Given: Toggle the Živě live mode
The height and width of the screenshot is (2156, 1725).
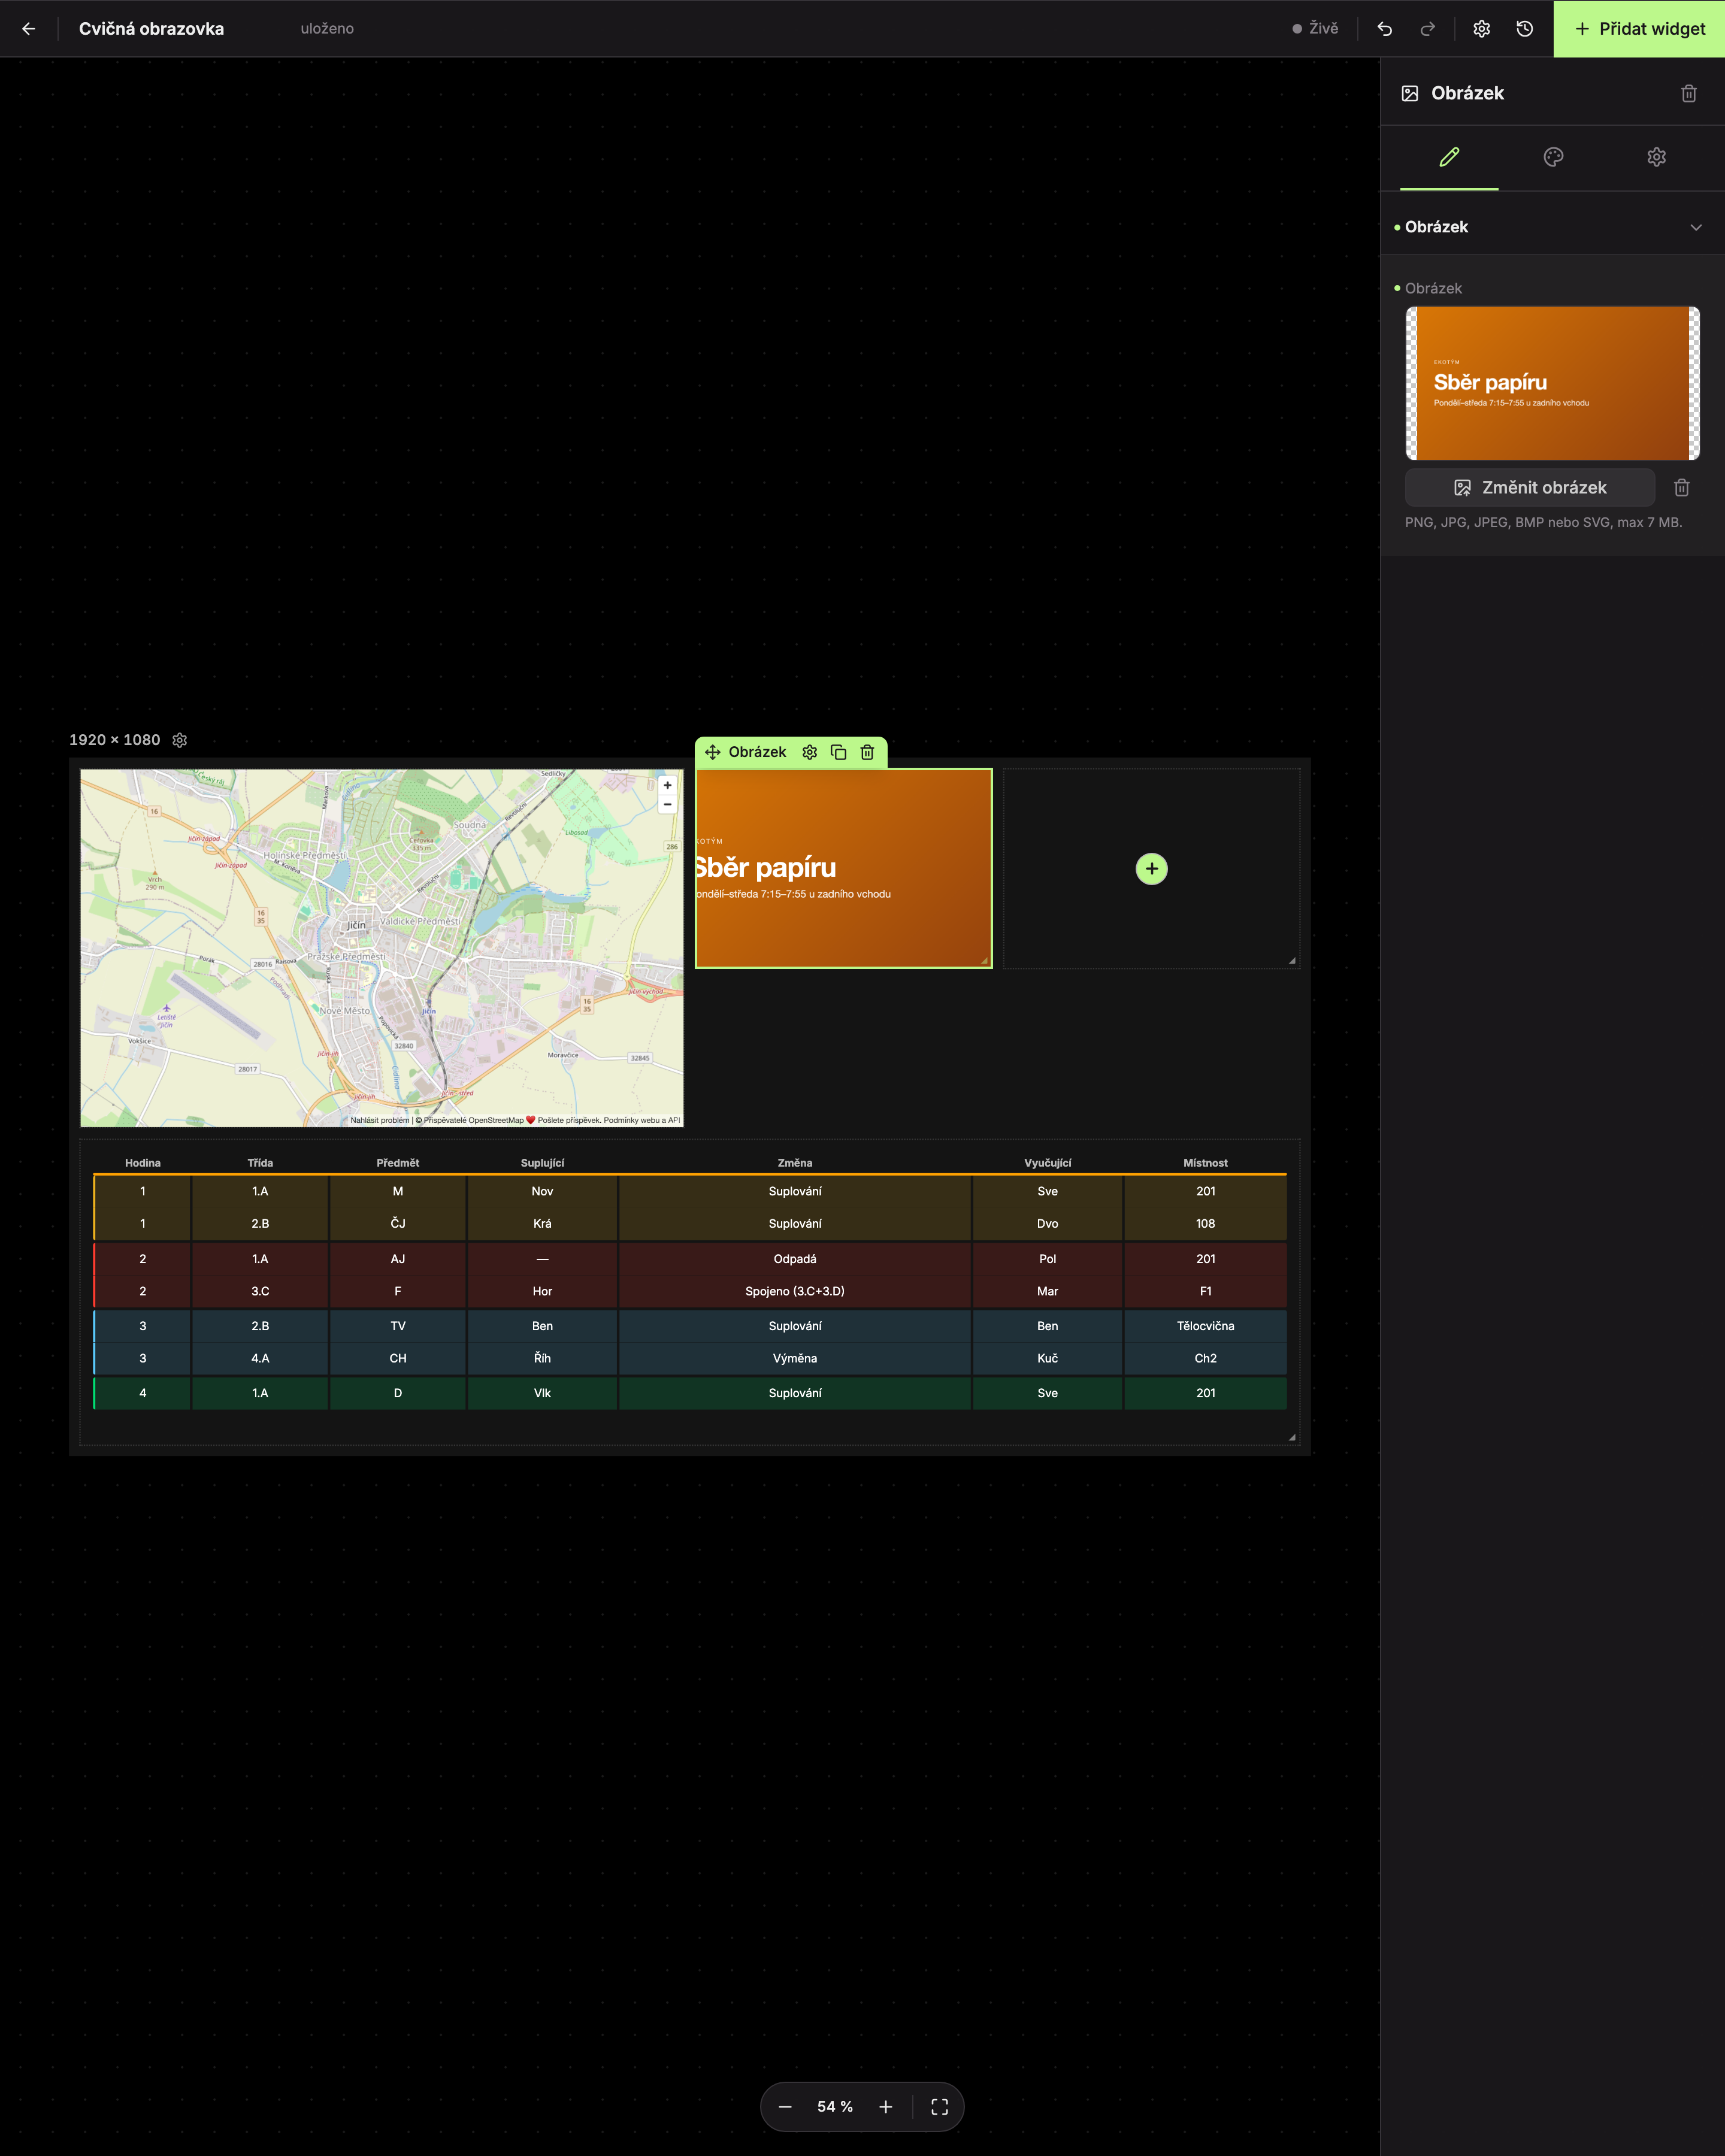Looking at the screenshot, I should click(x=1315, y=29).
